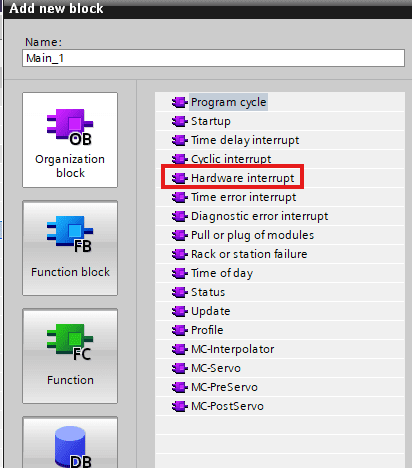This screenshot has height=468, width=412.
Task: Select the Data block DB cylinder icon
Action: [71, 447]
